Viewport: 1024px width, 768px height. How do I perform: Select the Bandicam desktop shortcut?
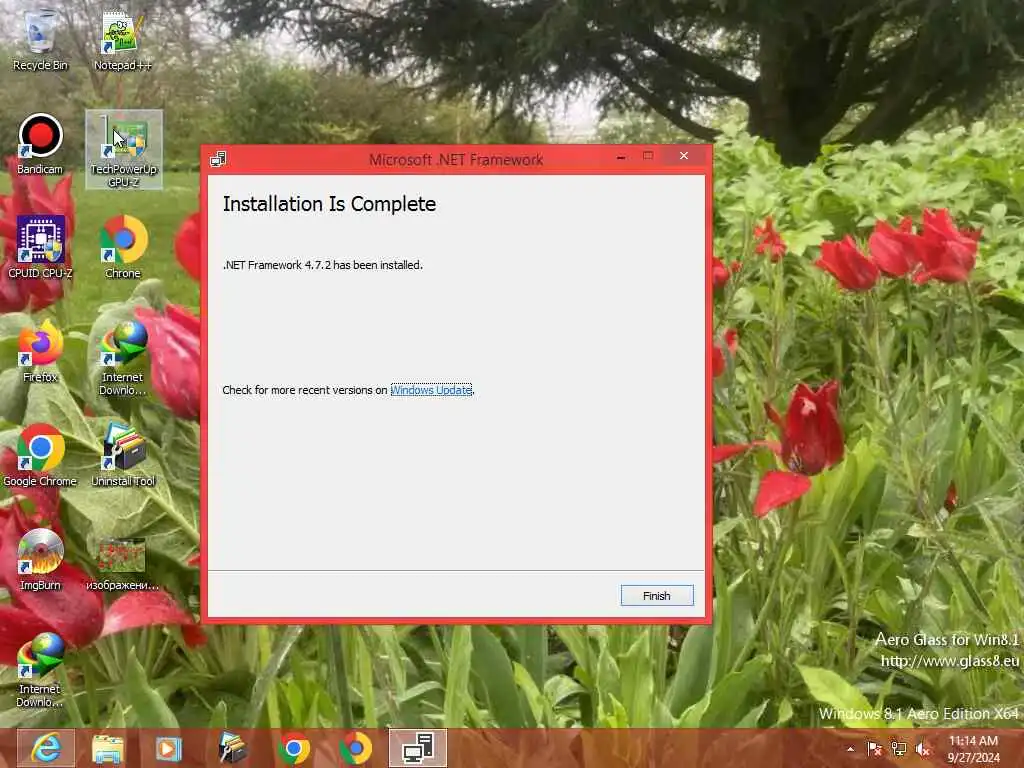(40, 144)
